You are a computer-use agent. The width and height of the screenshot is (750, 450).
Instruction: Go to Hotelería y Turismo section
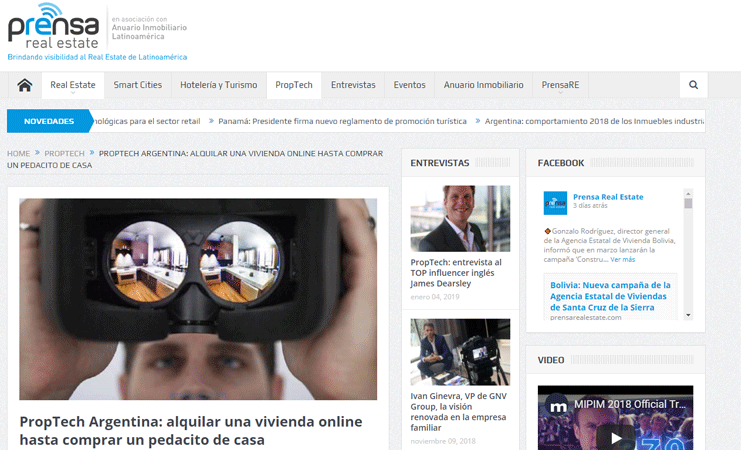click(219, 86)
